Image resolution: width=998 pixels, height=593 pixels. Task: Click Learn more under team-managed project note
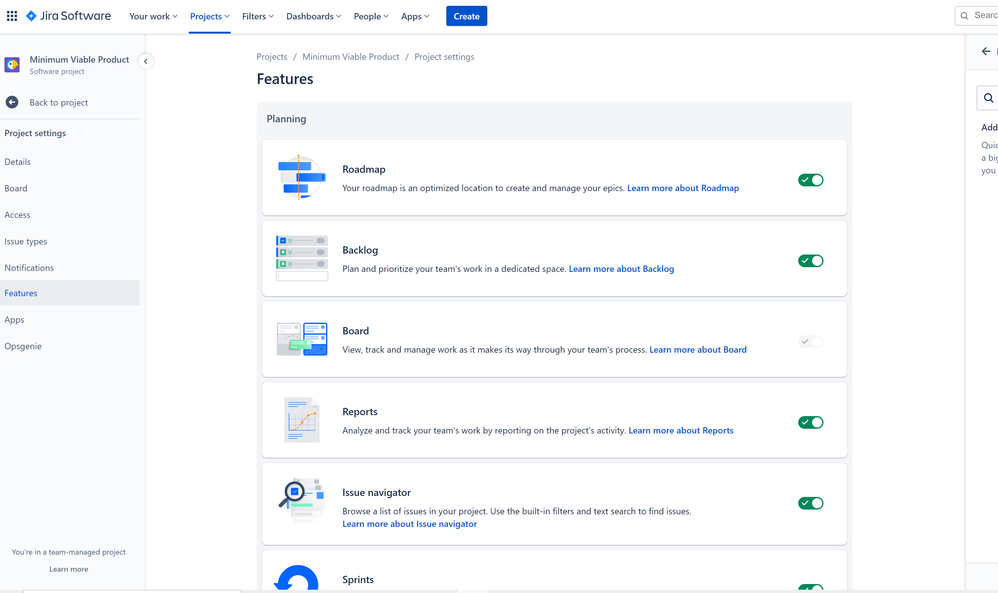click(x=69, y=569)
